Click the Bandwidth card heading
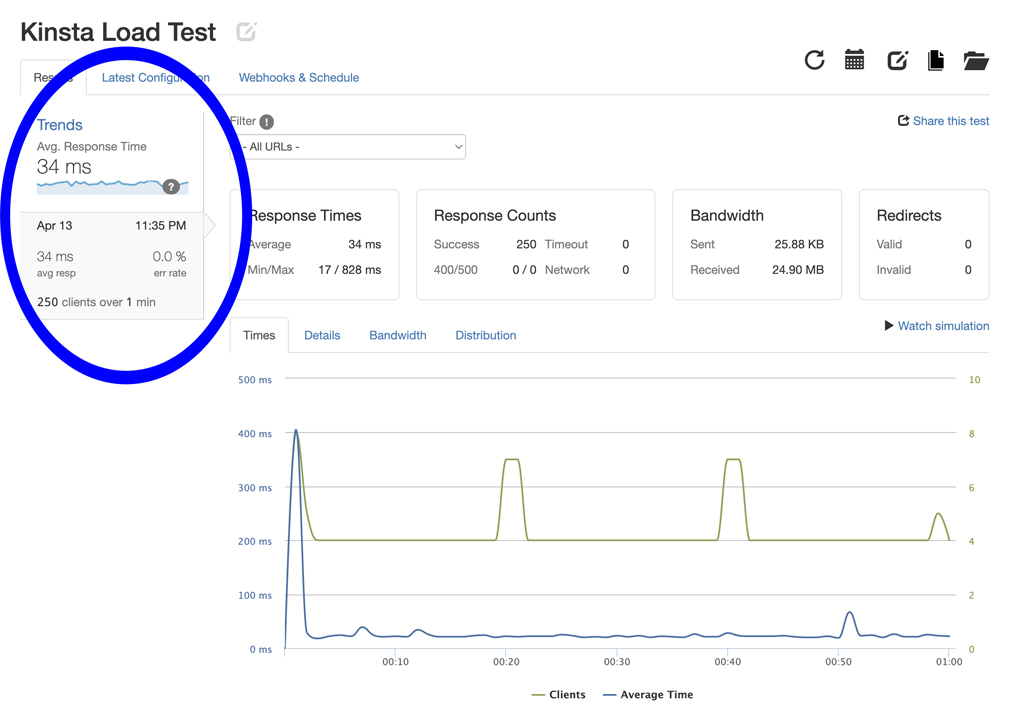The width and height of the screenshot is (1024, 717). 727,215
